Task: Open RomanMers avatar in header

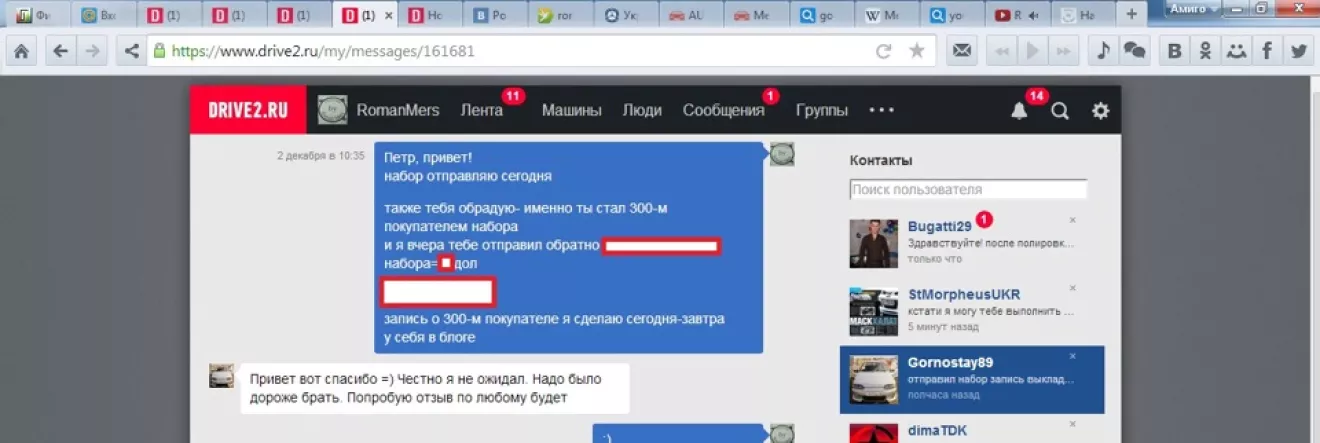Action: click(x=332, y=110)
